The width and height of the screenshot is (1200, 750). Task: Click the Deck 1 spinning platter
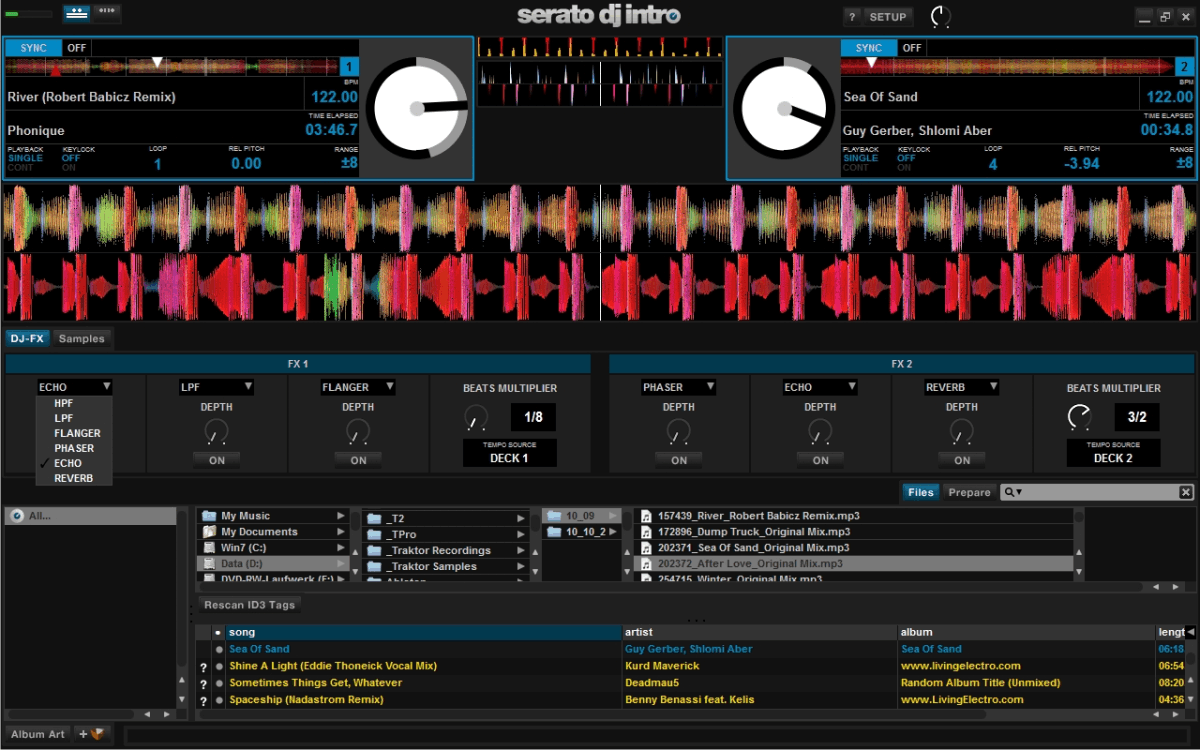coord(415,108)
